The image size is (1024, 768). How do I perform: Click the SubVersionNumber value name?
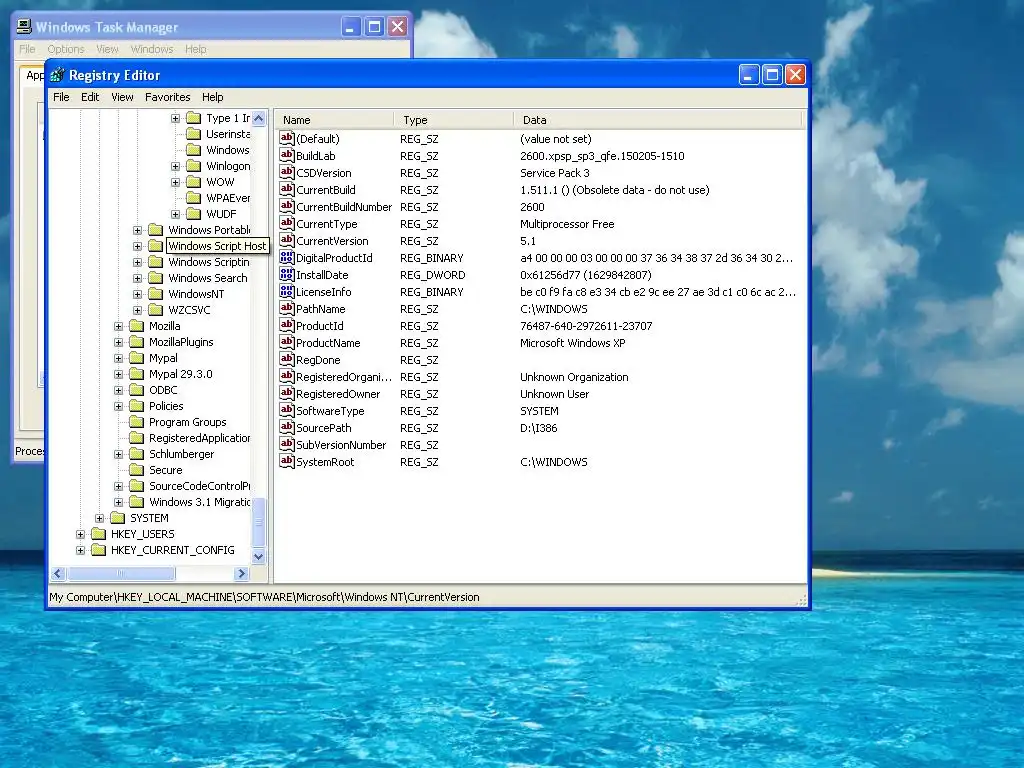pyautogui.click(x=341, y=445)
